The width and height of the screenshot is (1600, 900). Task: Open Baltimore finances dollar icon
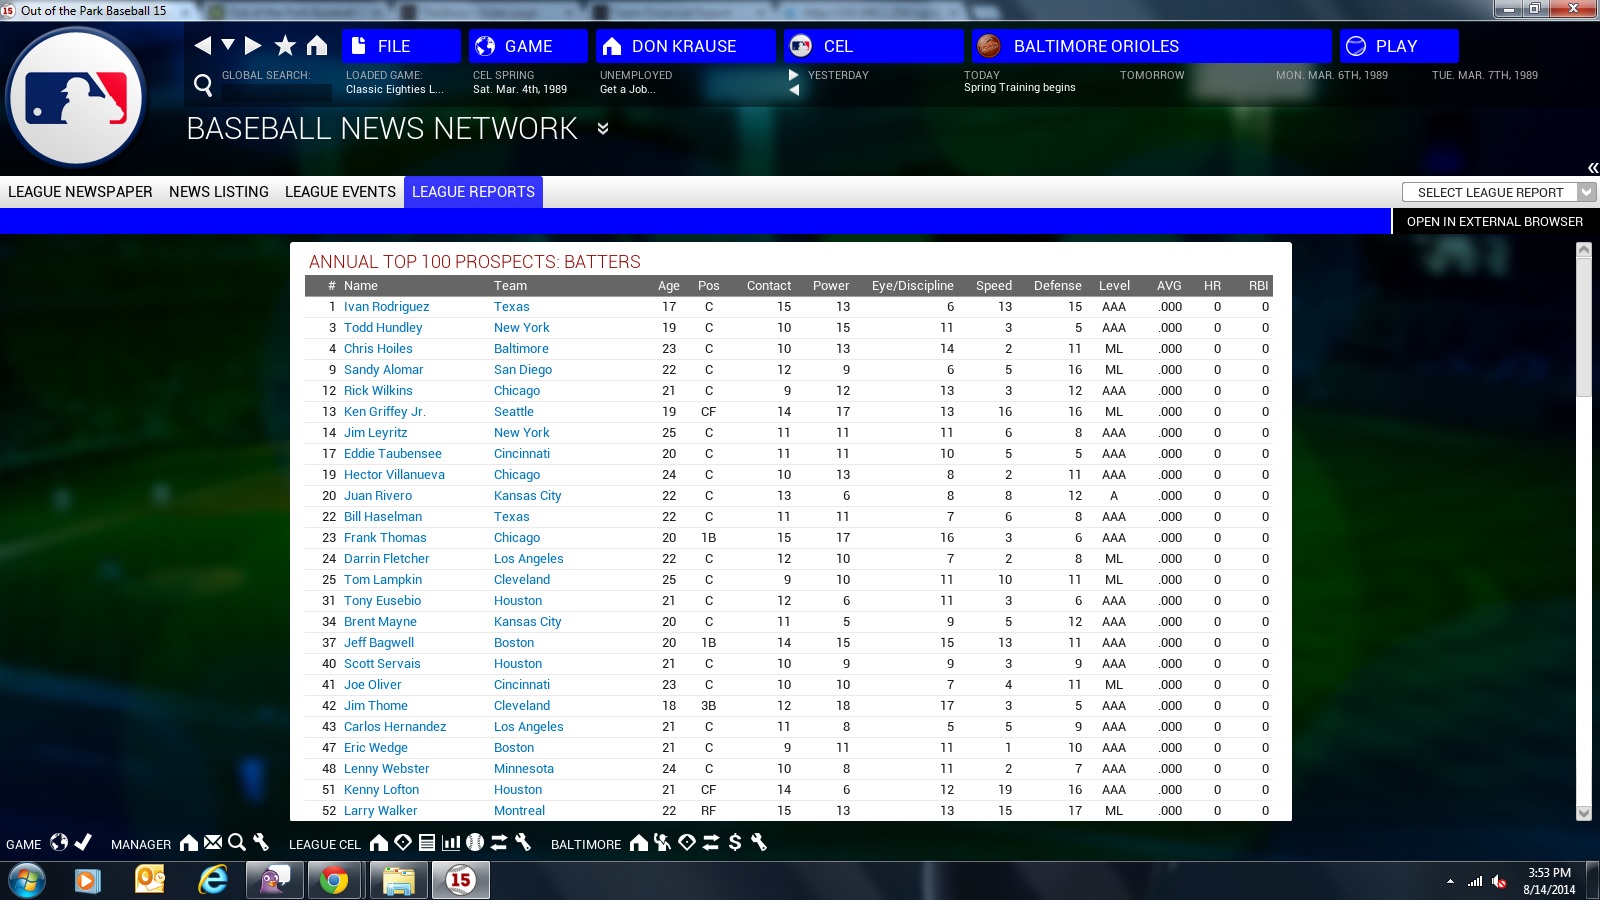pyautogui.click(x=735, y=843)
